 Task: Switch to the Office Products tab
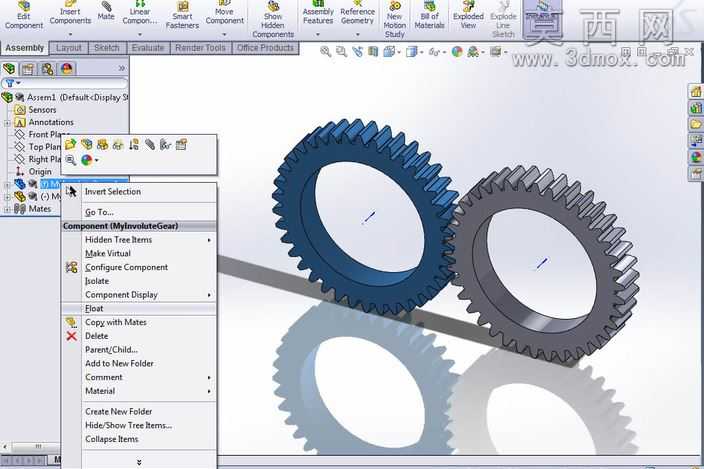click(x=265, y=48)
